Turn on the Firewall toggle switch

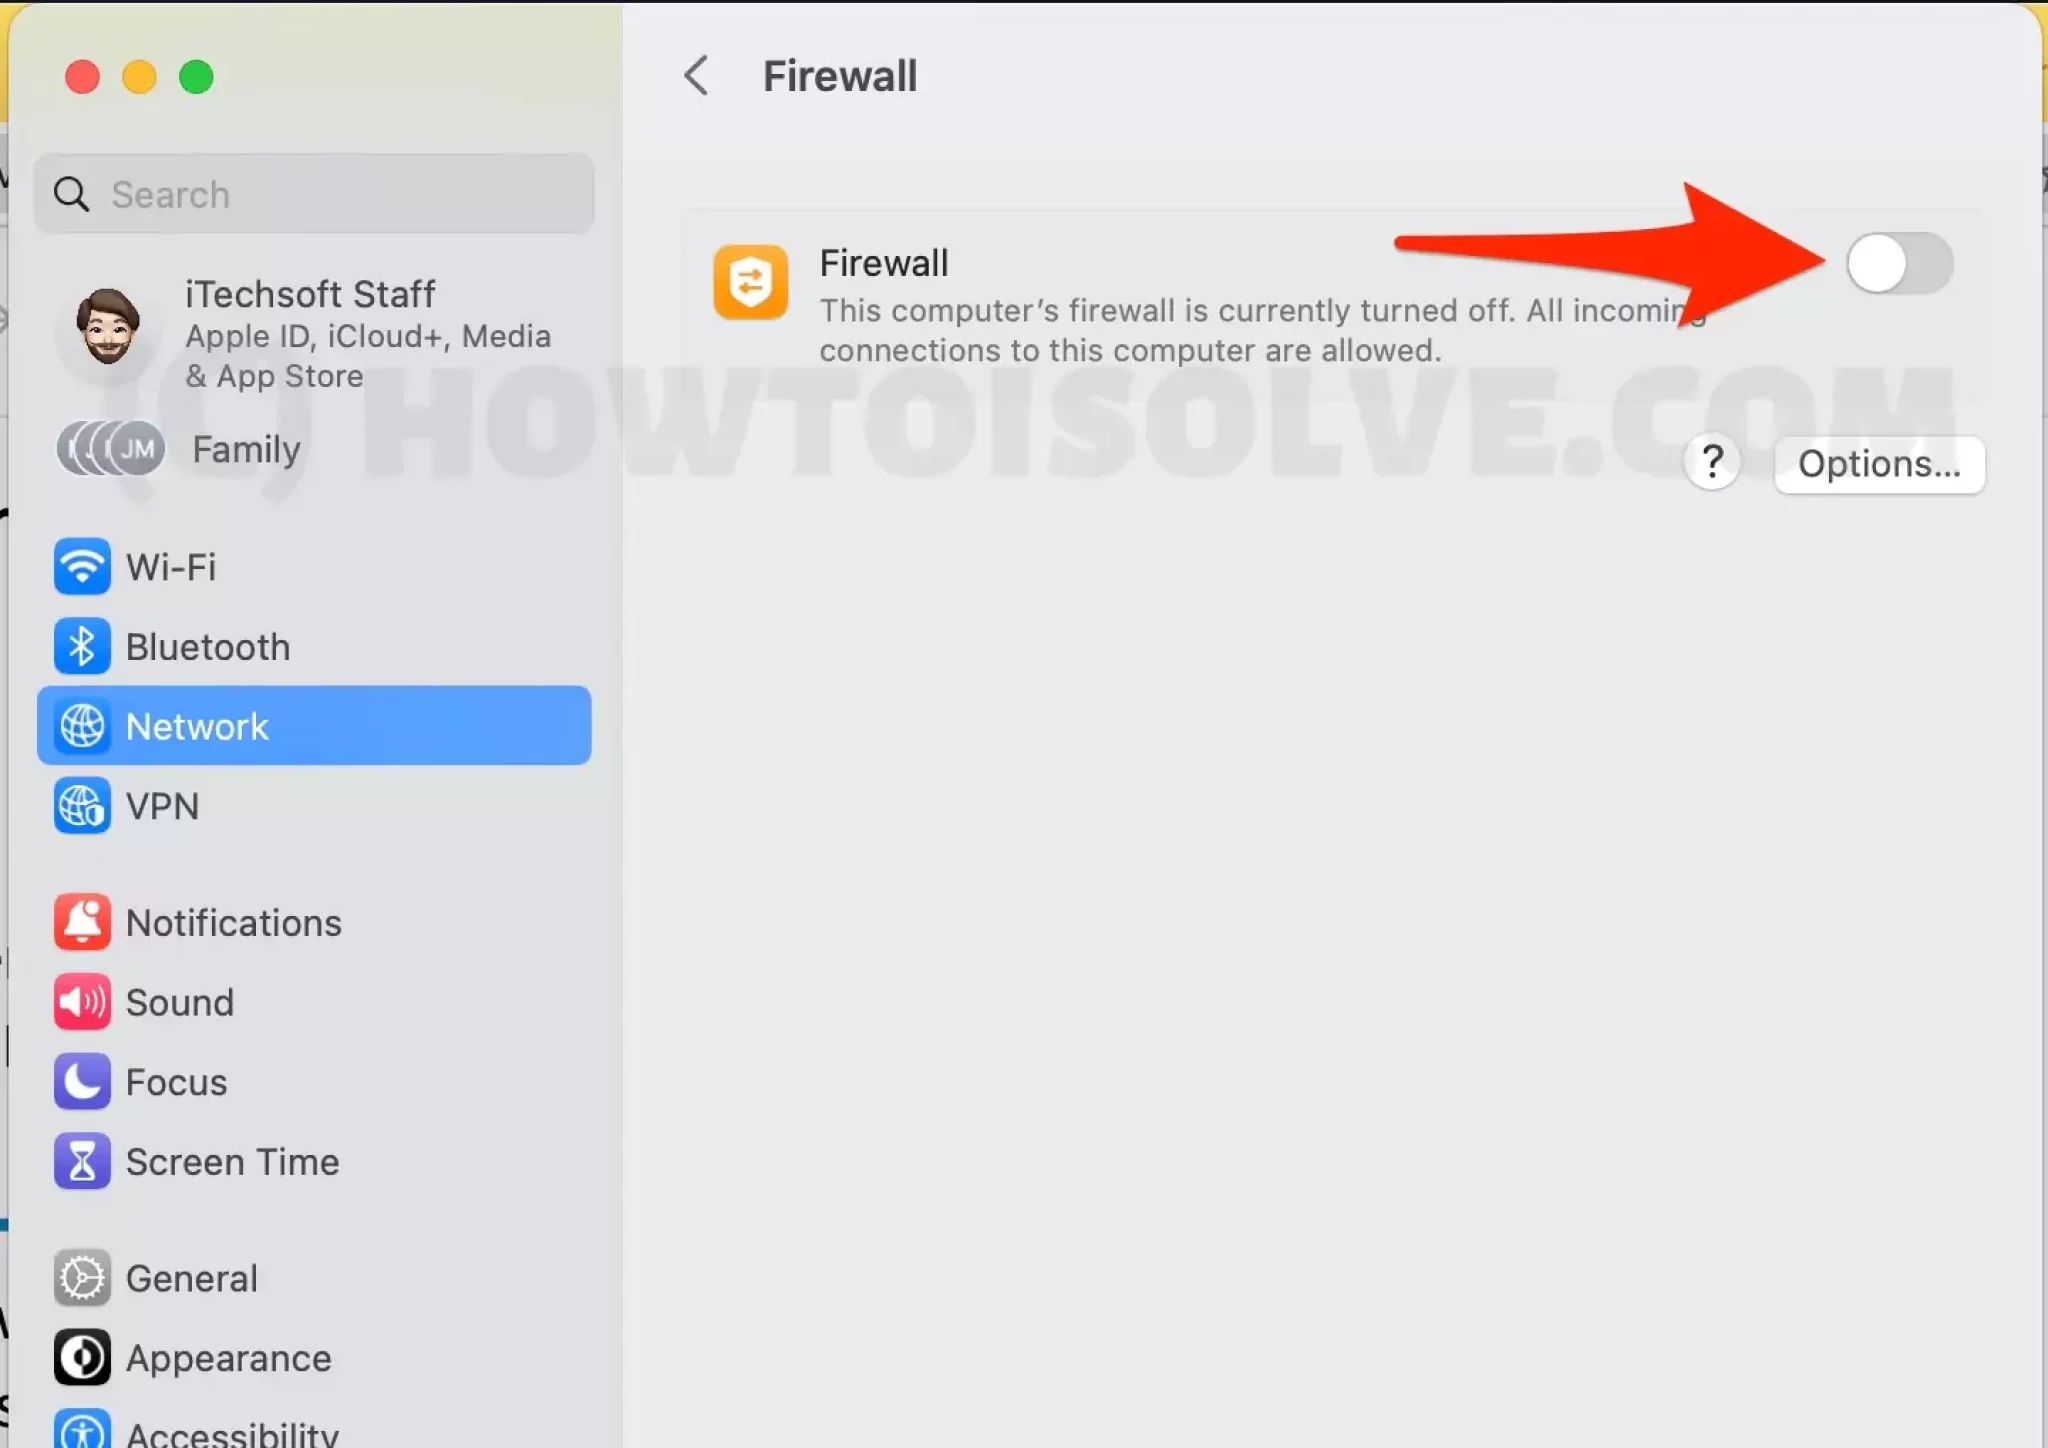click(x=1900, y=264)
